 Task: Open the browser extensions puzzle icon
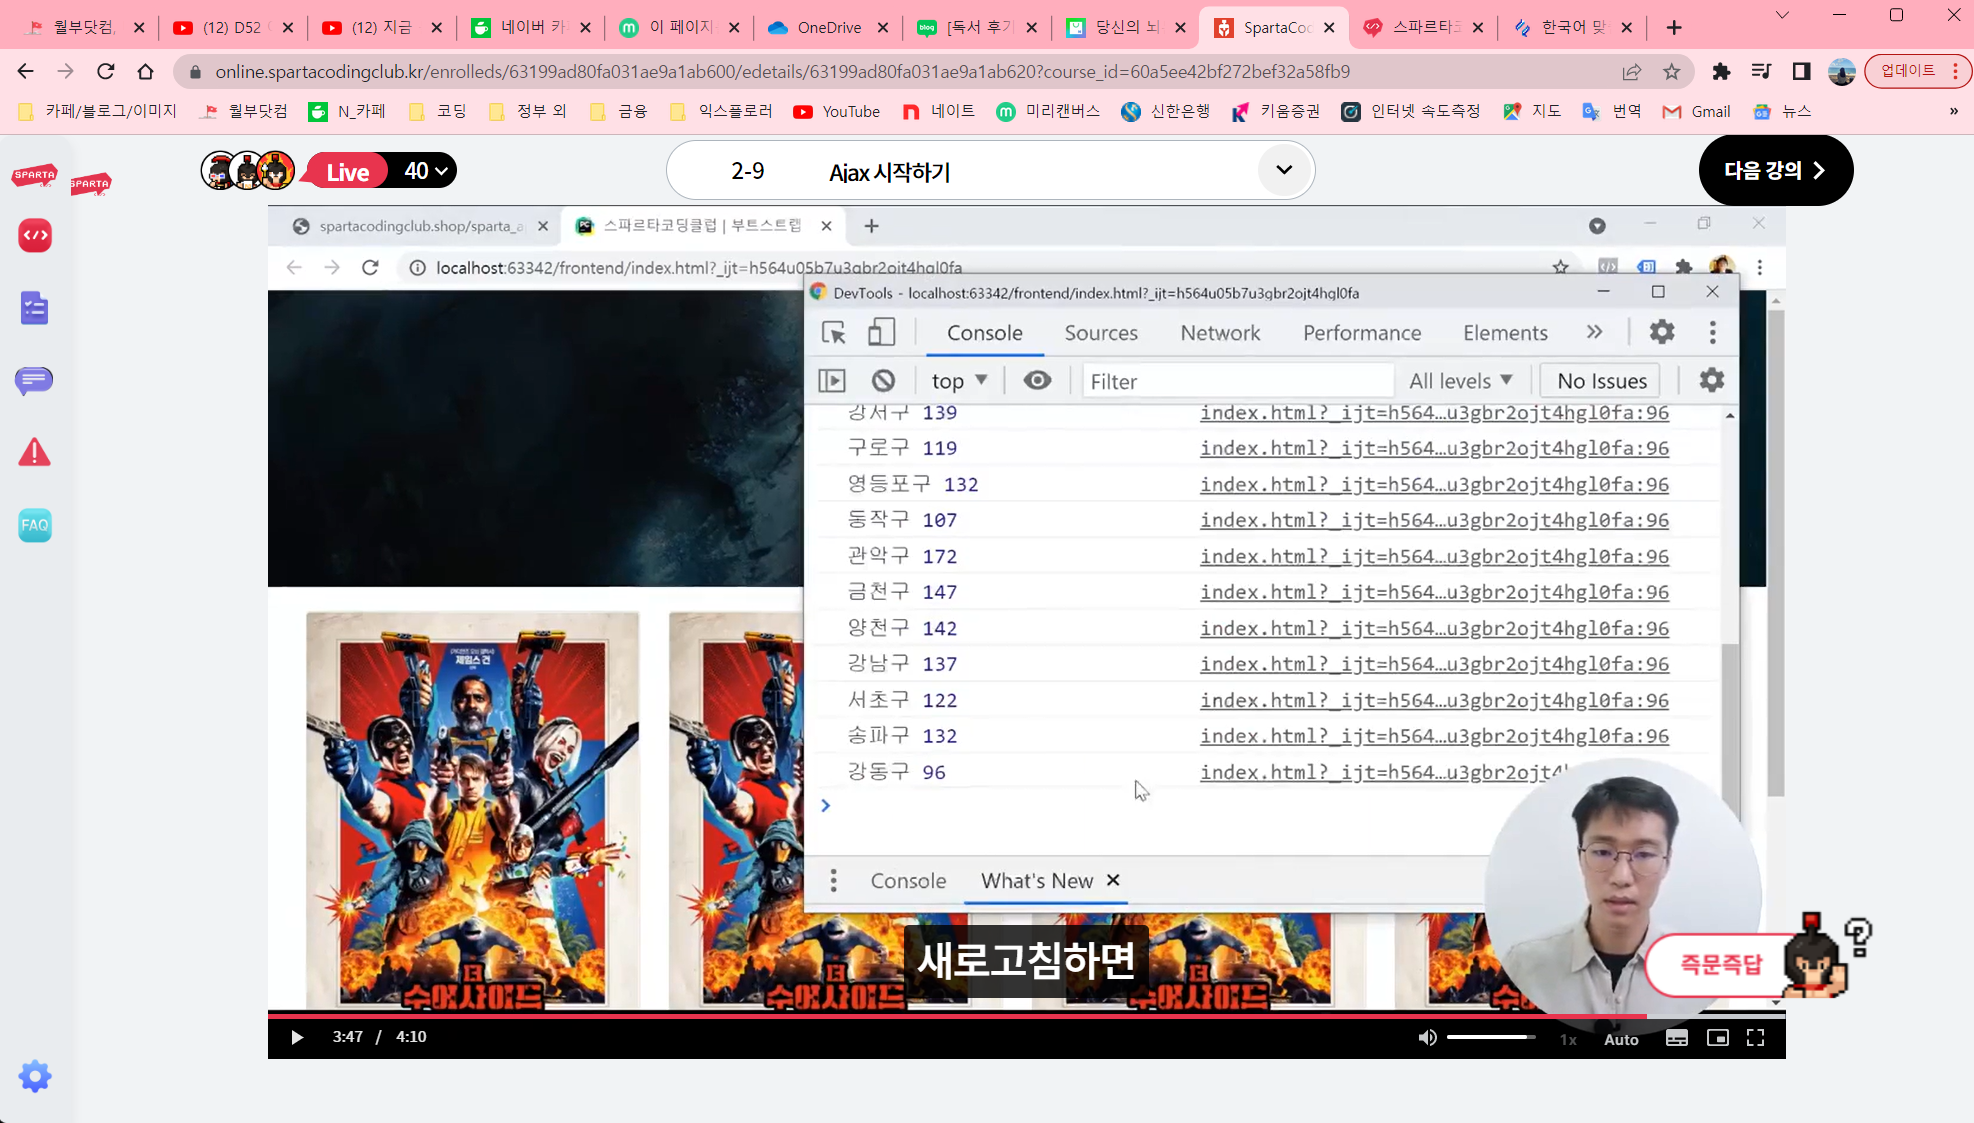(x=1721, y=71)
